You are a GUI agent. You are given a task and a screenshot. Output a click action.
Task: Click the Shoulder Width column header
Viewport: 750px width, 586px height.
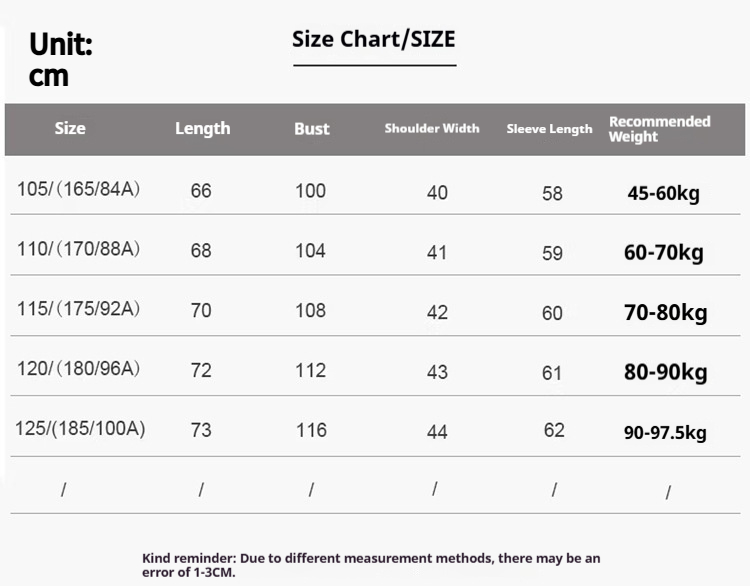pos(432,128)
